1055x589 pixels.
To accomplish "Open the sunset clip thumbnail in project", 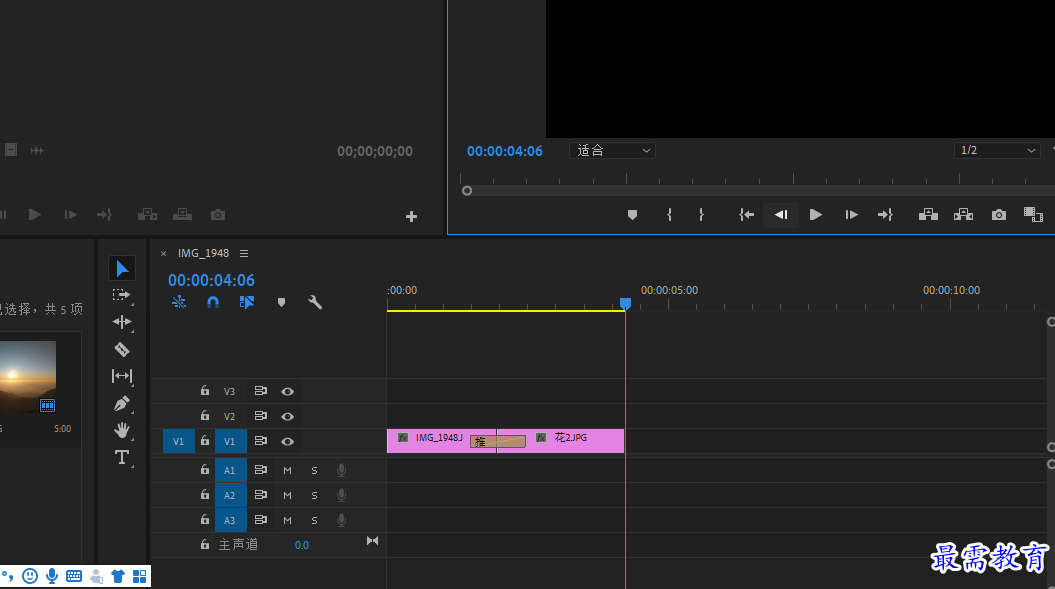I will click(x=28, y=376).
